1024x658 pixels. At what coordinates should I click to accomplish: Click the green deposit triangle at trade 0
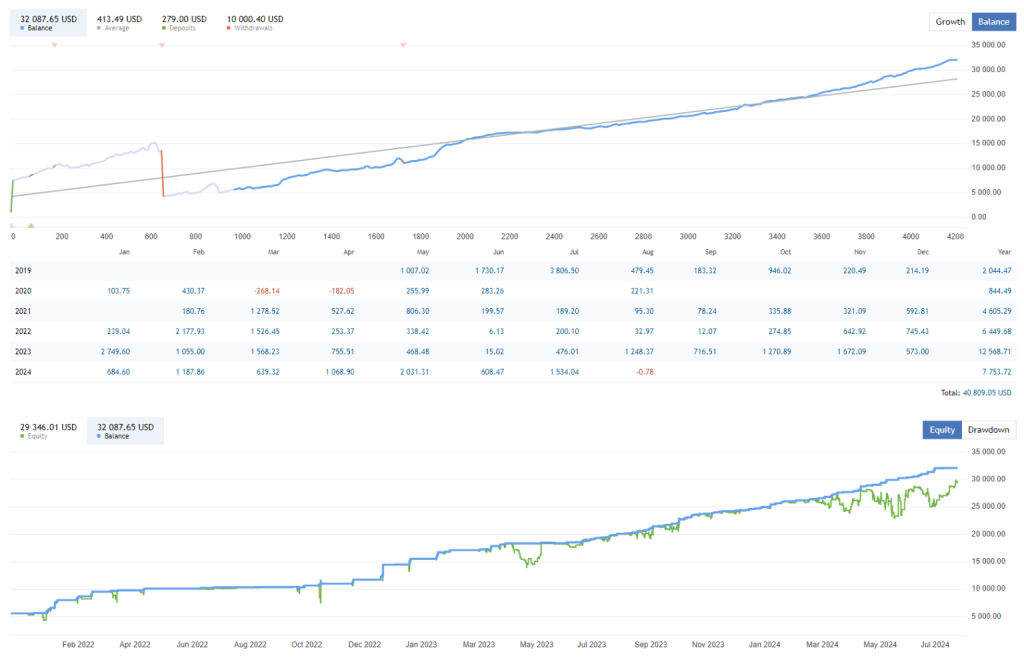[x=12, y=225]
